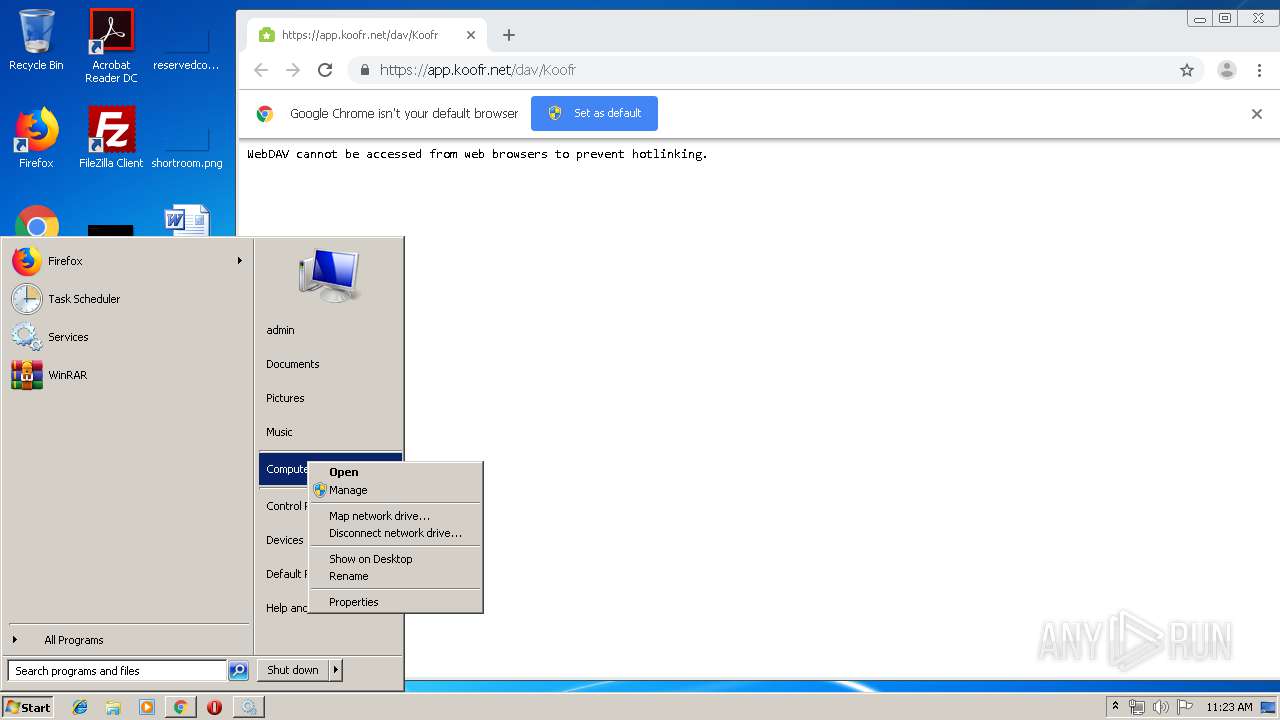Viewport: 1280px width, 720px height.
Task: Click the network tray icon
Action: click(x=1137, y=707)
